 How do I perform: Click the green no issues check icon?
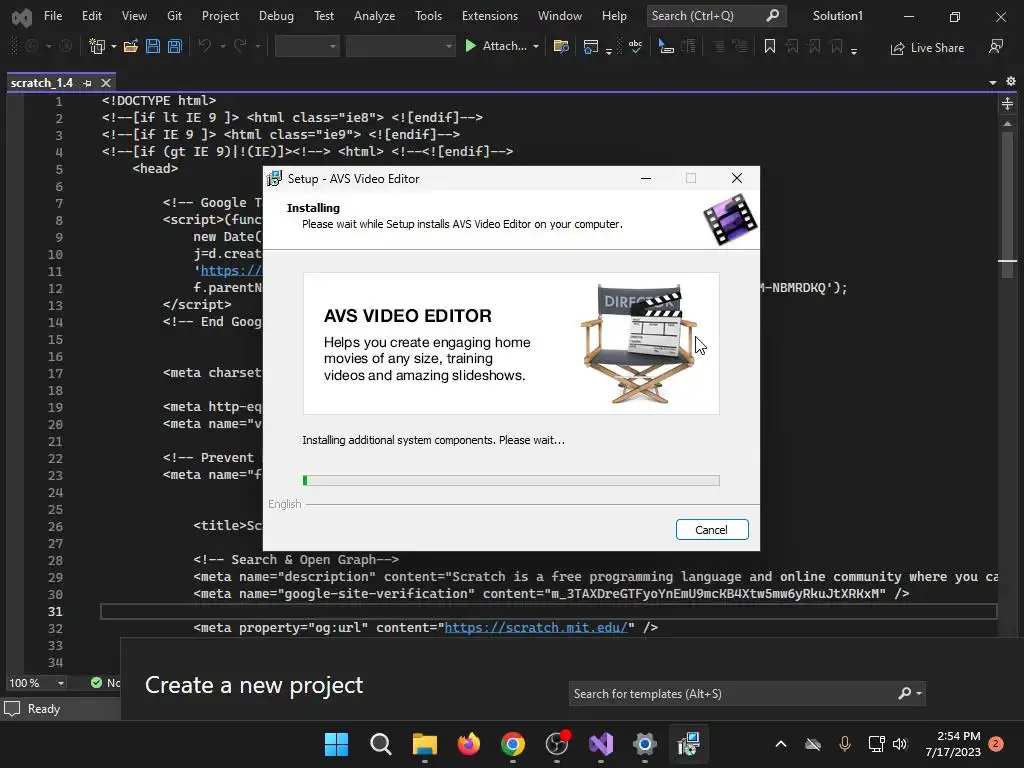97,682
